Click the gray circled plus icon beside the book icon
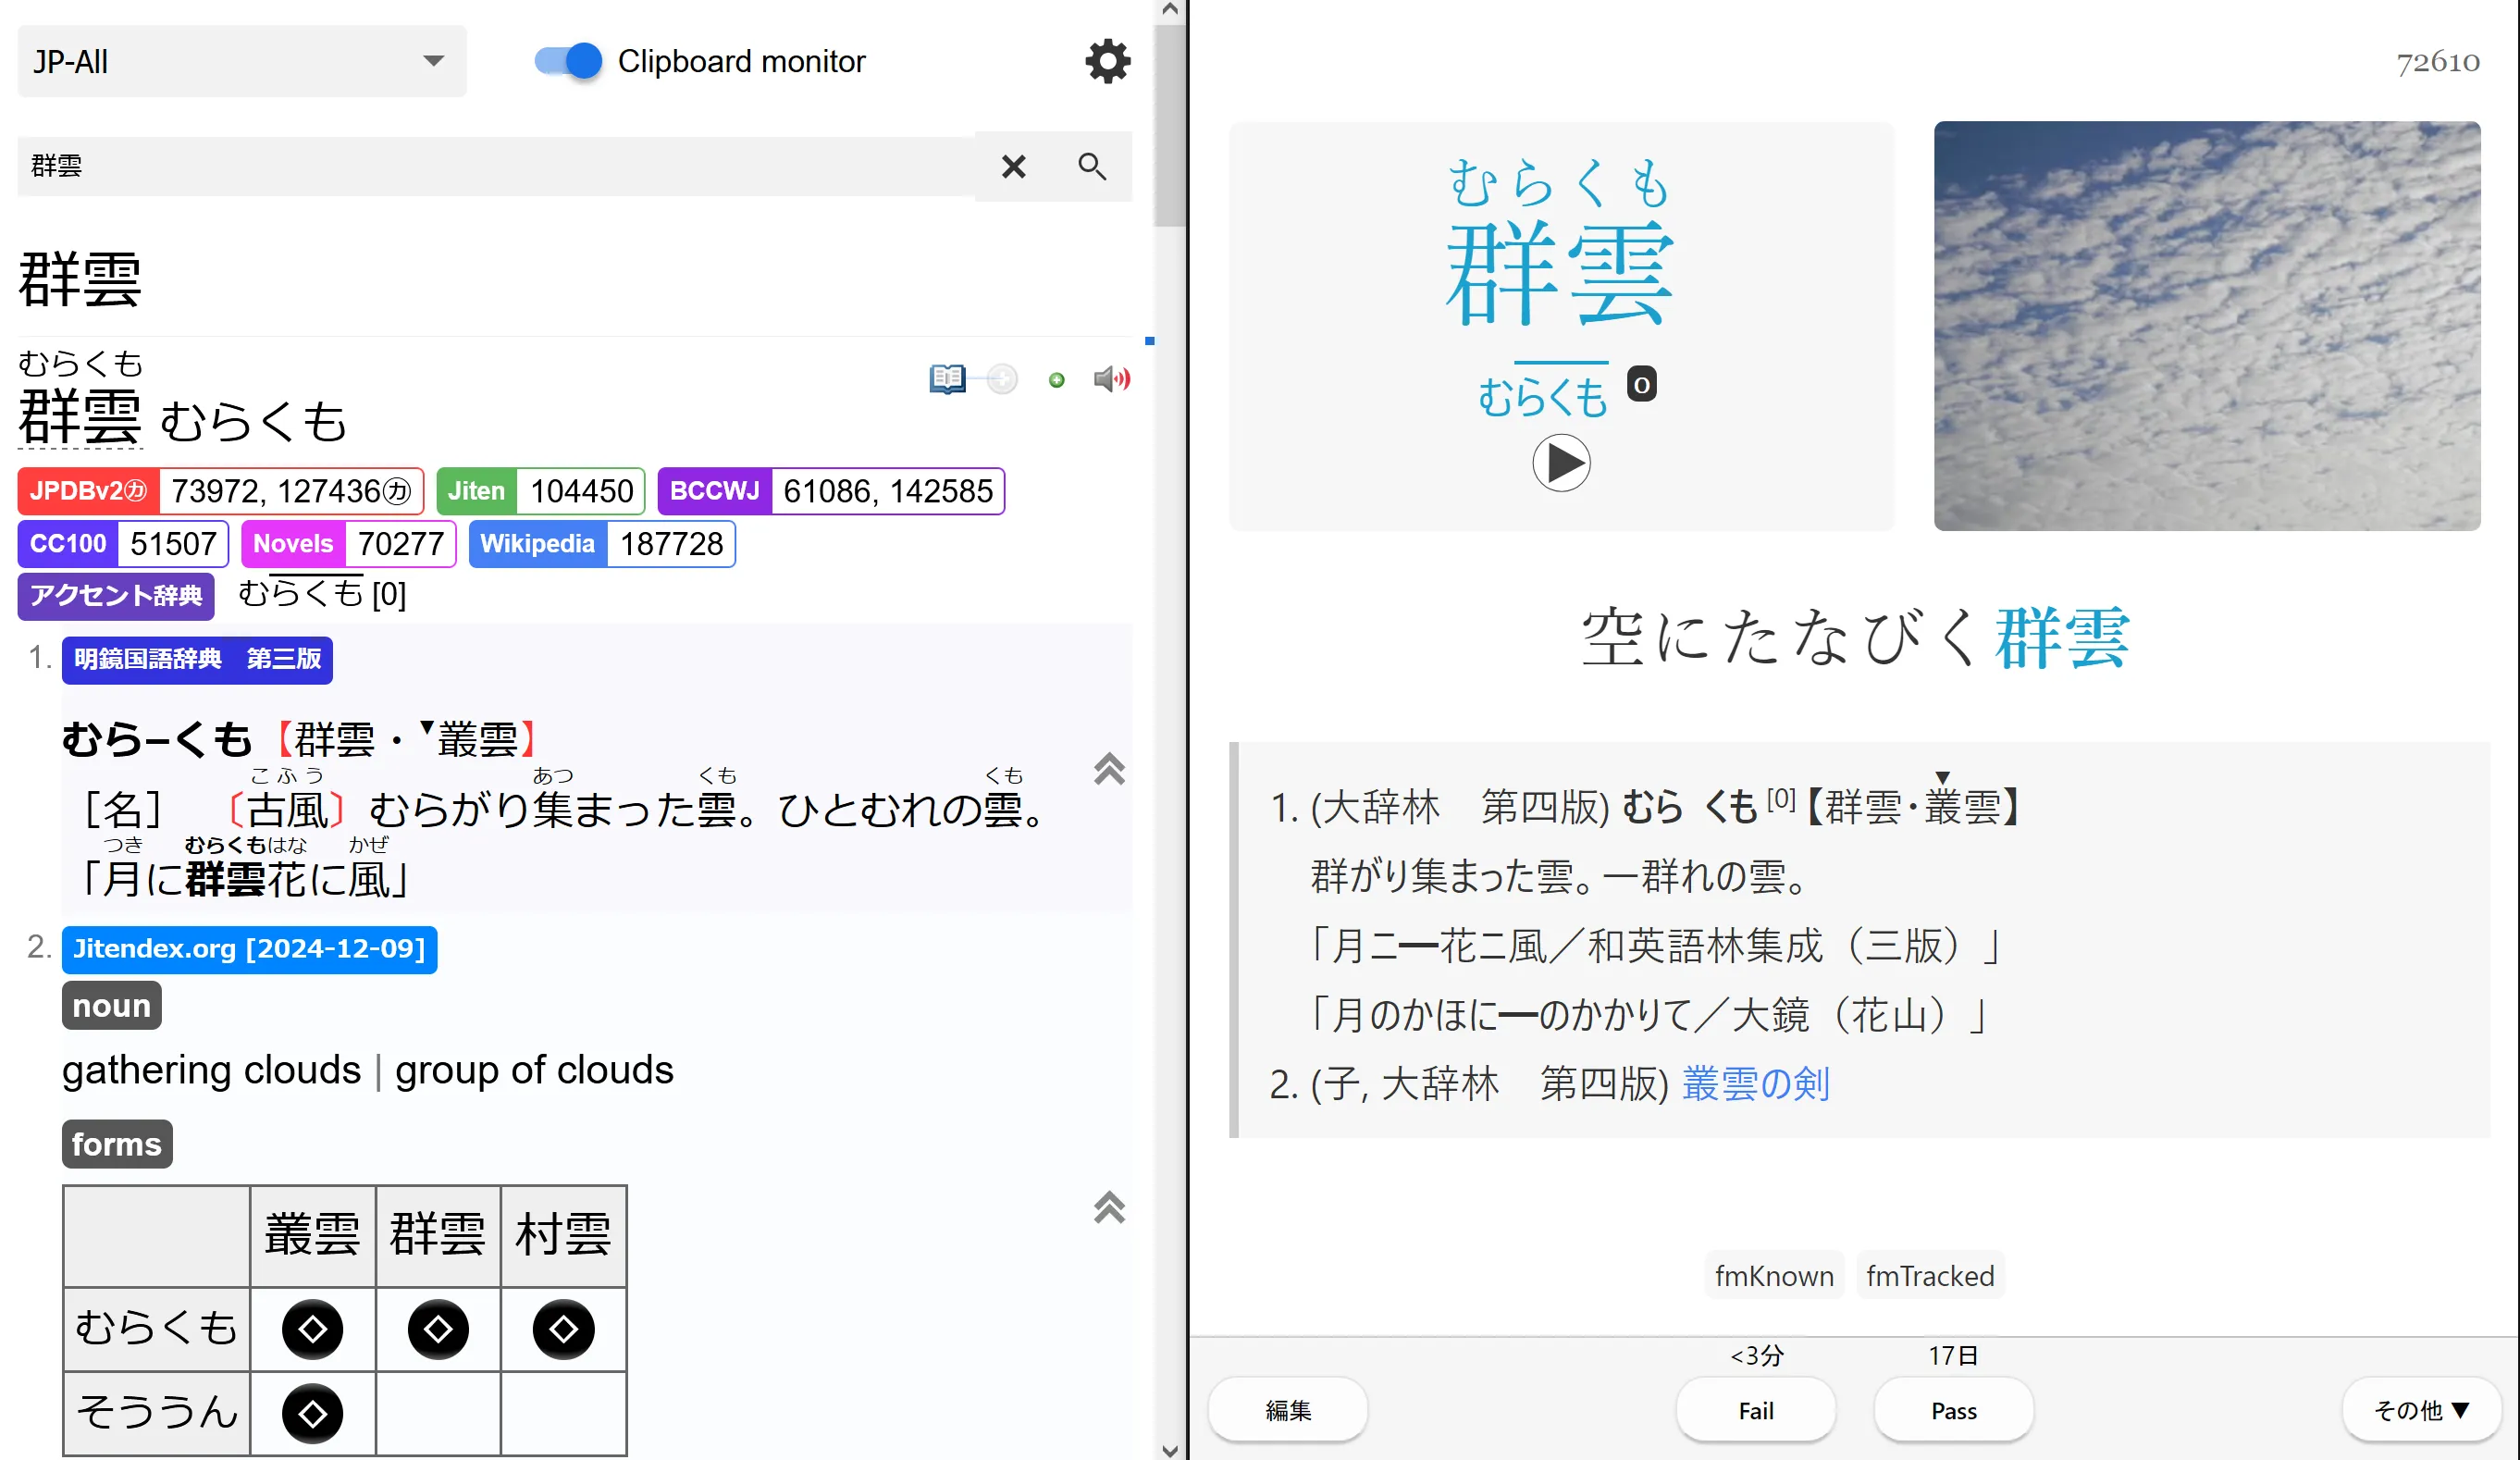2520x1460 pixels. coord(1001,379)
